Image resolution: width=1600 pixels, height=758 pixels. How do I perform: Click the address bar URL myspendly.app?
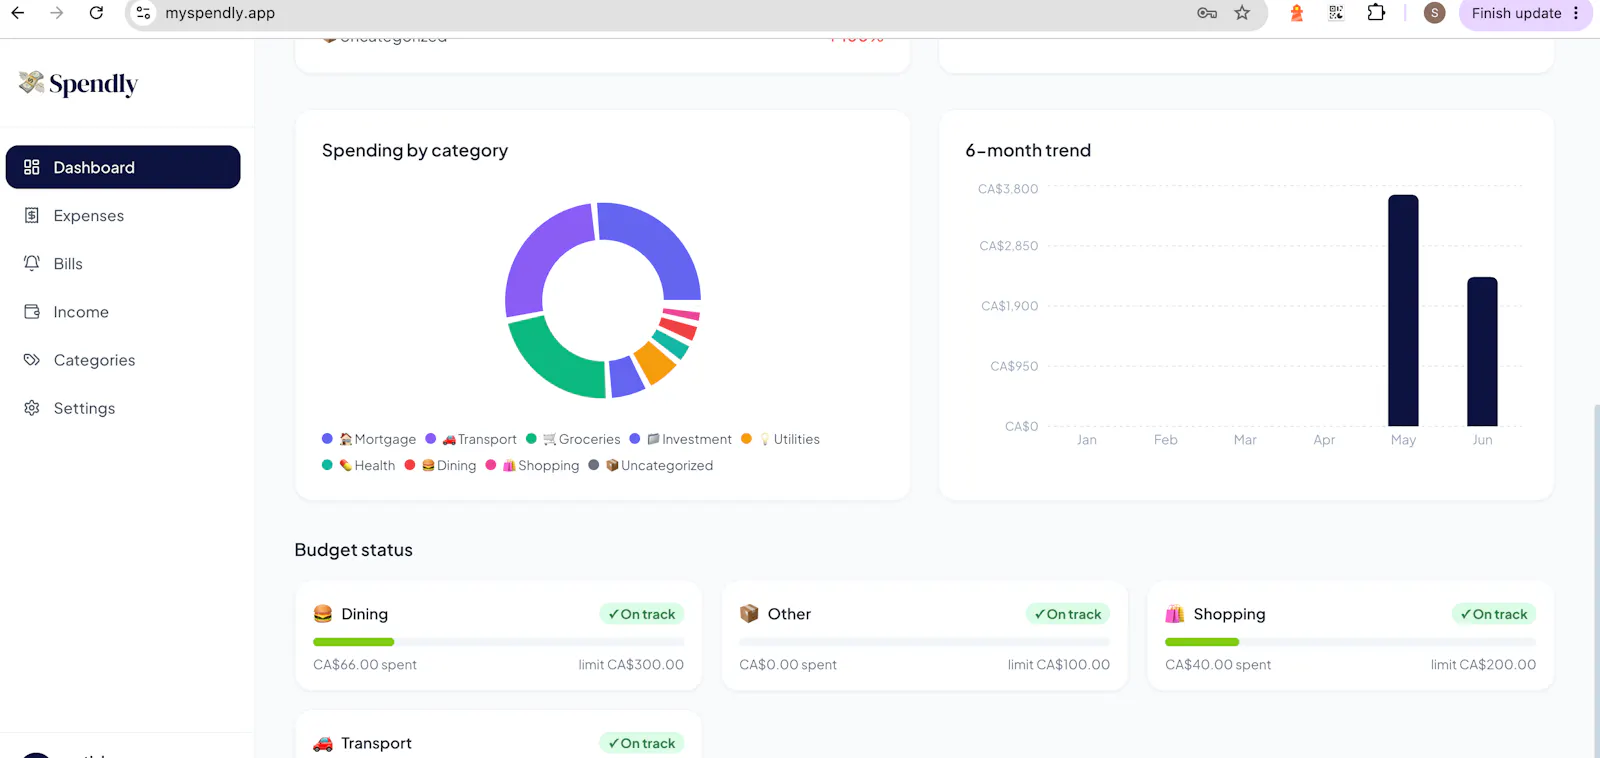click(x=220, y=13)
